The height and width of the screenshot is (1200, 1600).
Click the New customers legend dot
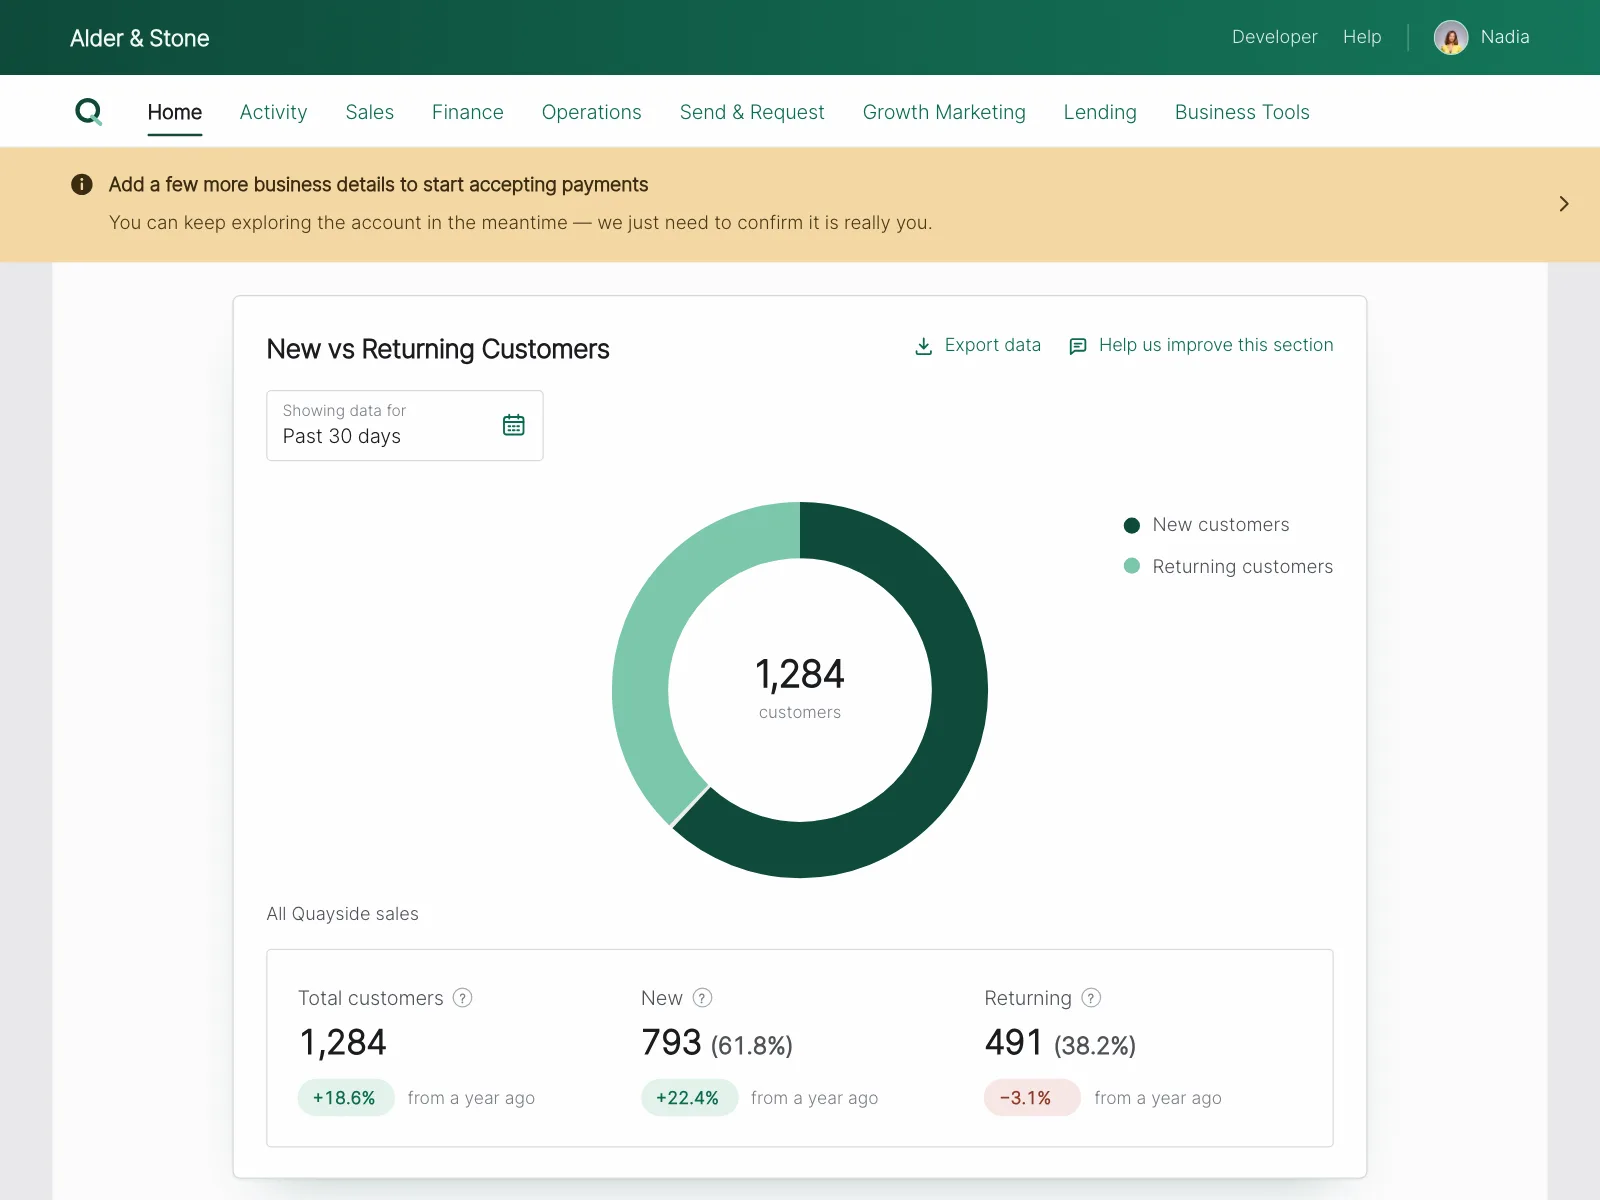coord(1132,525)
